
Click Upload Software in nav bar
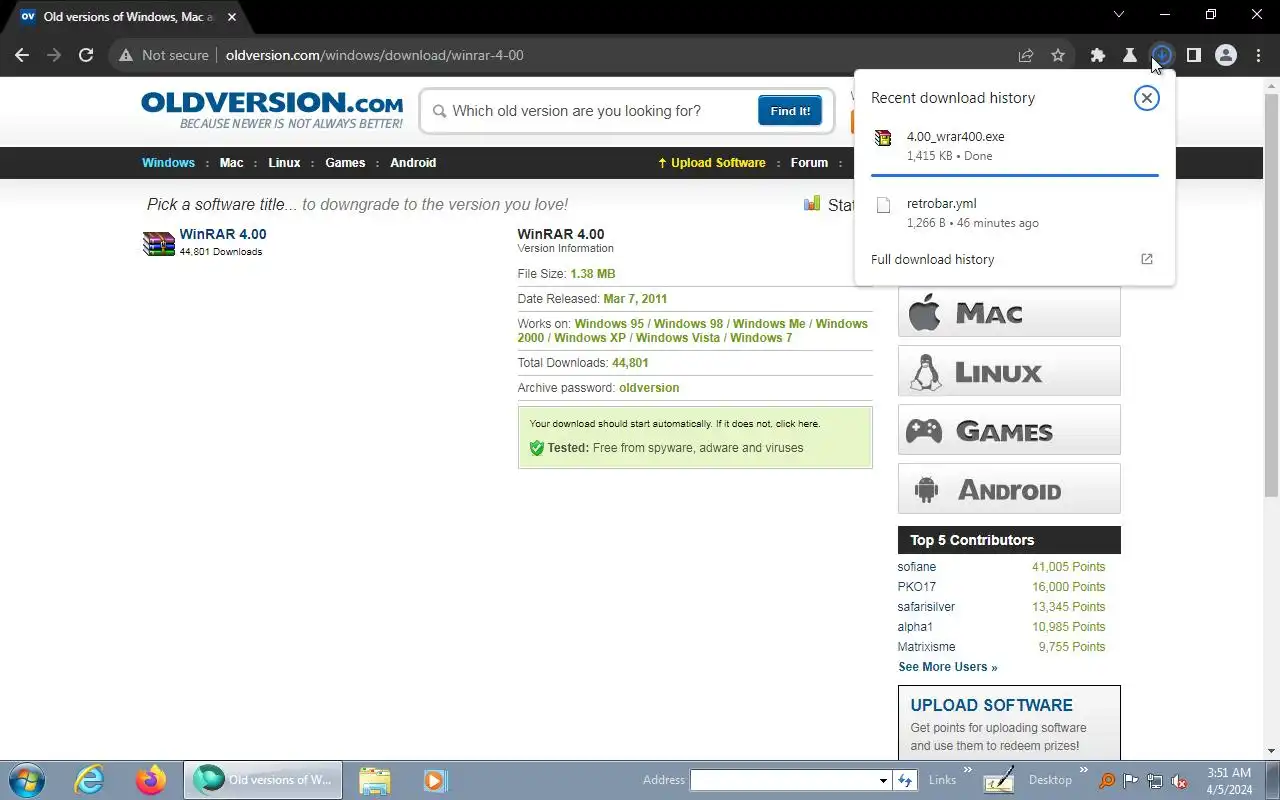click(x=712, y=163)
